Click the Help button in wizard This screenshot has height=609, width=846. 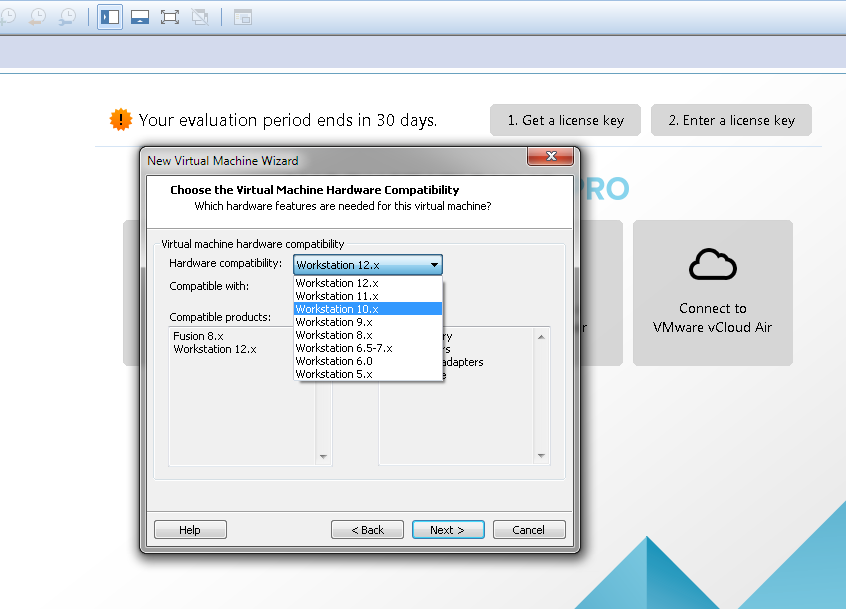tap(190, 530)
